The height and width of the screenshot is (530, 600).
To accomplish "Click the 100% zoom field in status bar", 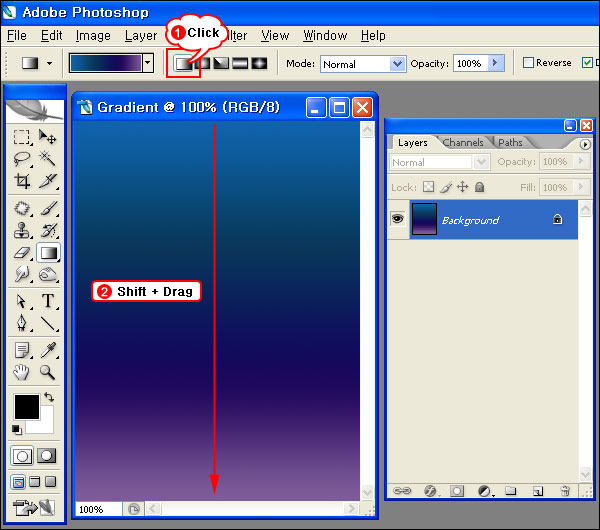I will pyautogui.click(x=98, y=509).
